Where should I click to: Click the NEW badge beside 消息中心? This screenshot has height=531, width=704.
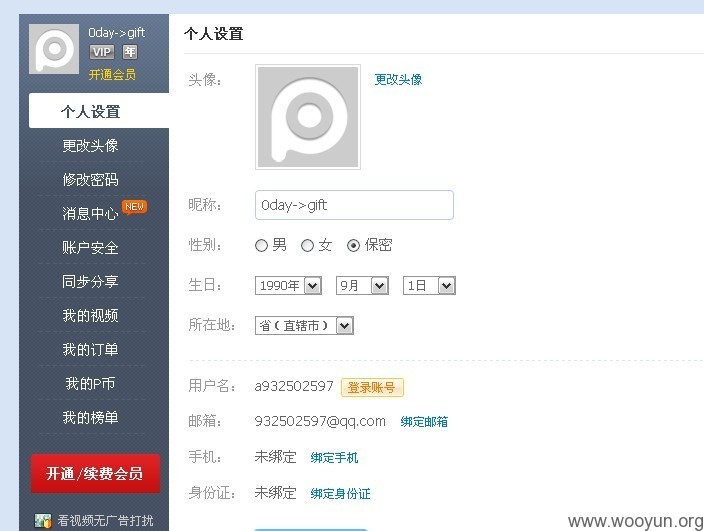coord(134,207)
